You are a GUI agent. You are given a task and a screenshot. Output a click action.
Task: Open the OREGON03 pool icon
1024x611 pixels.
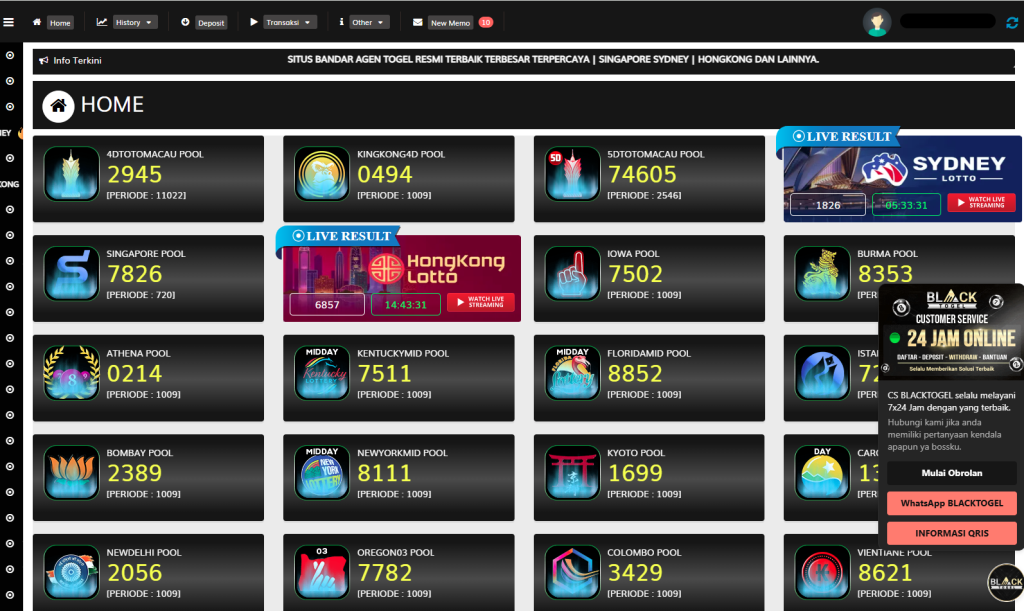(x=321, y=572)
